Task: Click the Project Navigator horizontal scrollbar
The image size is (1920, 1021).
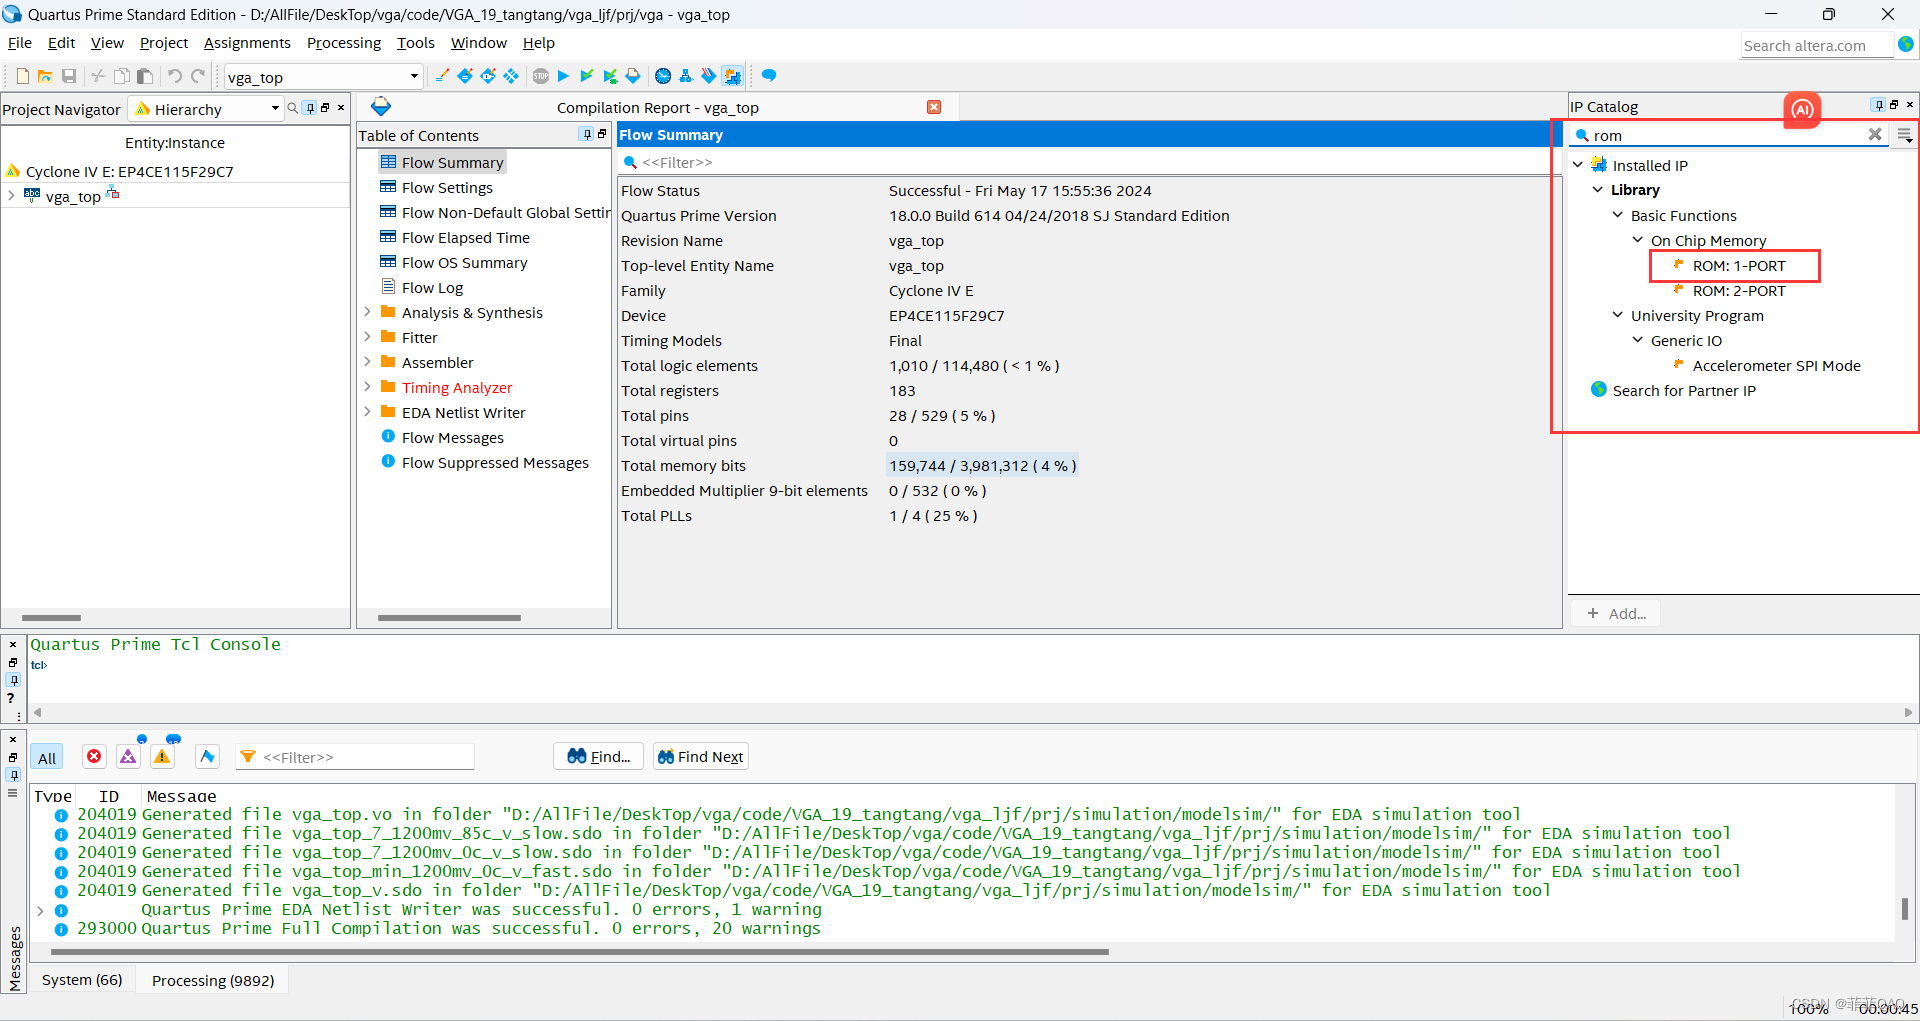Action: pos(51,618)
